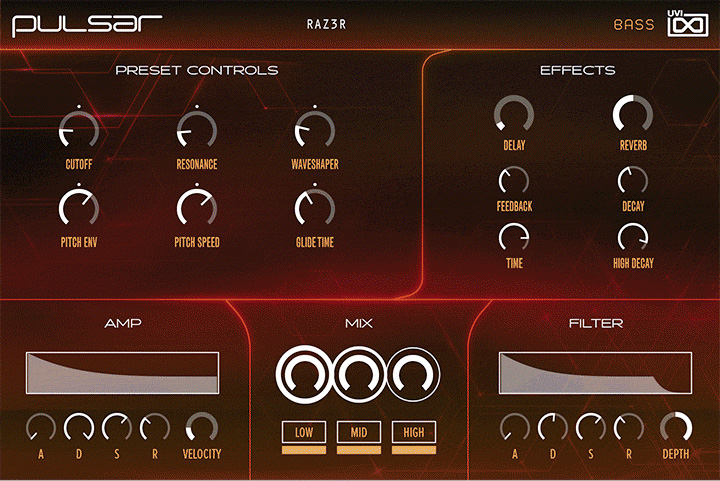Click the High band mix knob
Image resolution: width=720 pixels, height=481 pixels.
click(x=413, y=375)
